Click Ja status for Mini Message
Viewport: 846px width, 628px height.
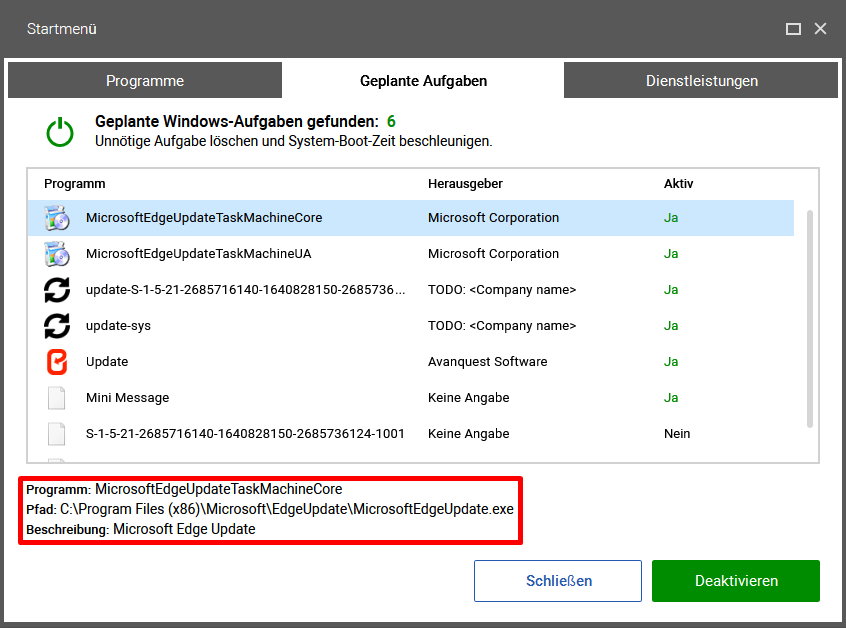pyautogui.click(x=671, y=398)
